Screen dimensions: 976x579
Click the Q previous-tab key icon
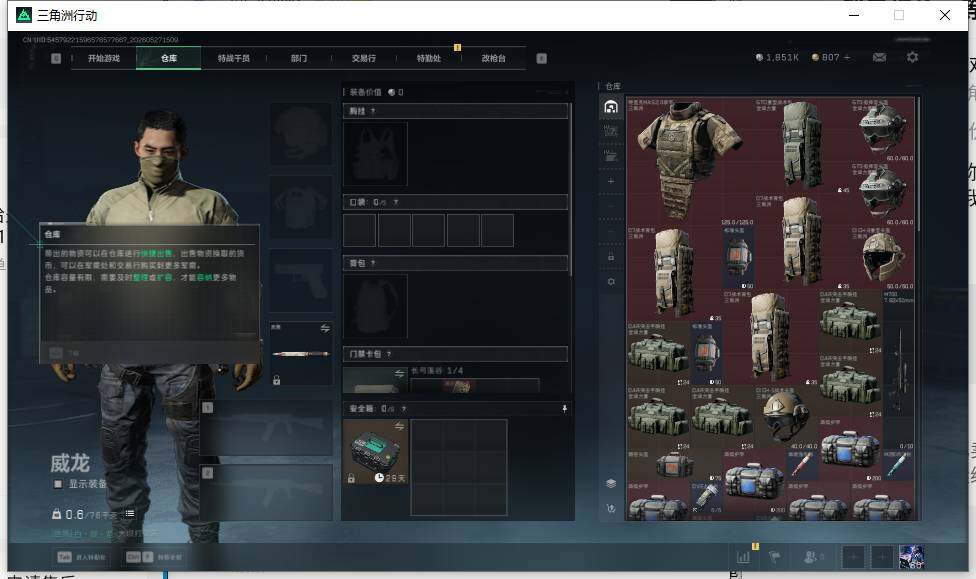[56, 59]
